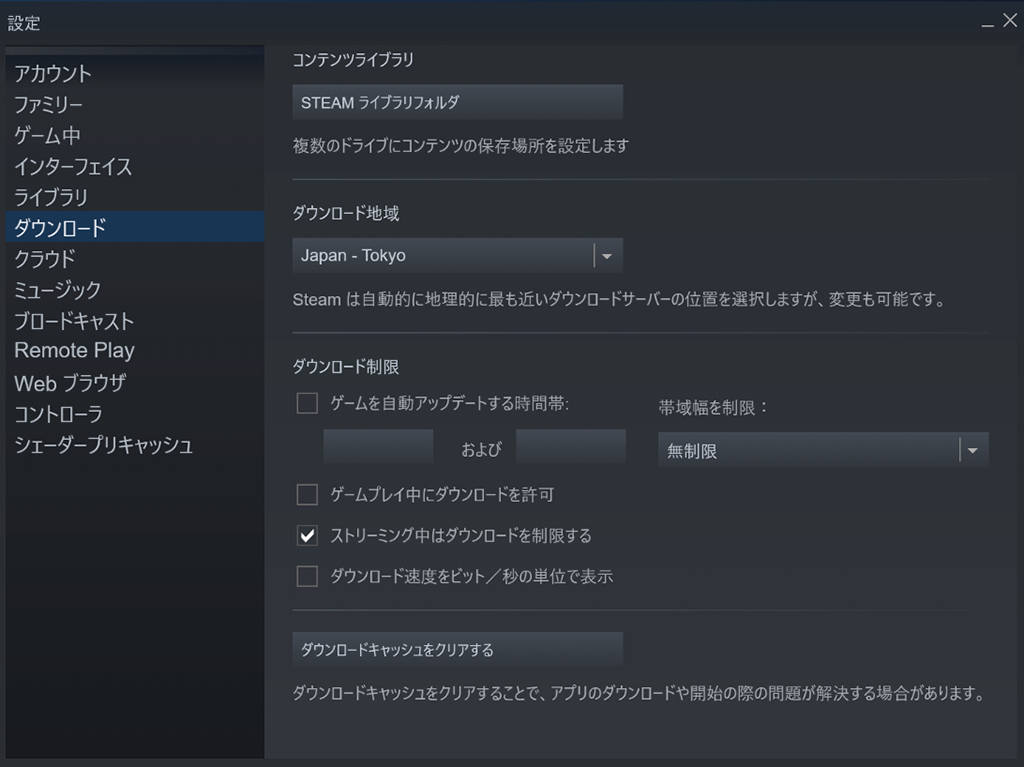
Task: Open the Japan - Tokyo region dropdown
Action: click(457, 255)
